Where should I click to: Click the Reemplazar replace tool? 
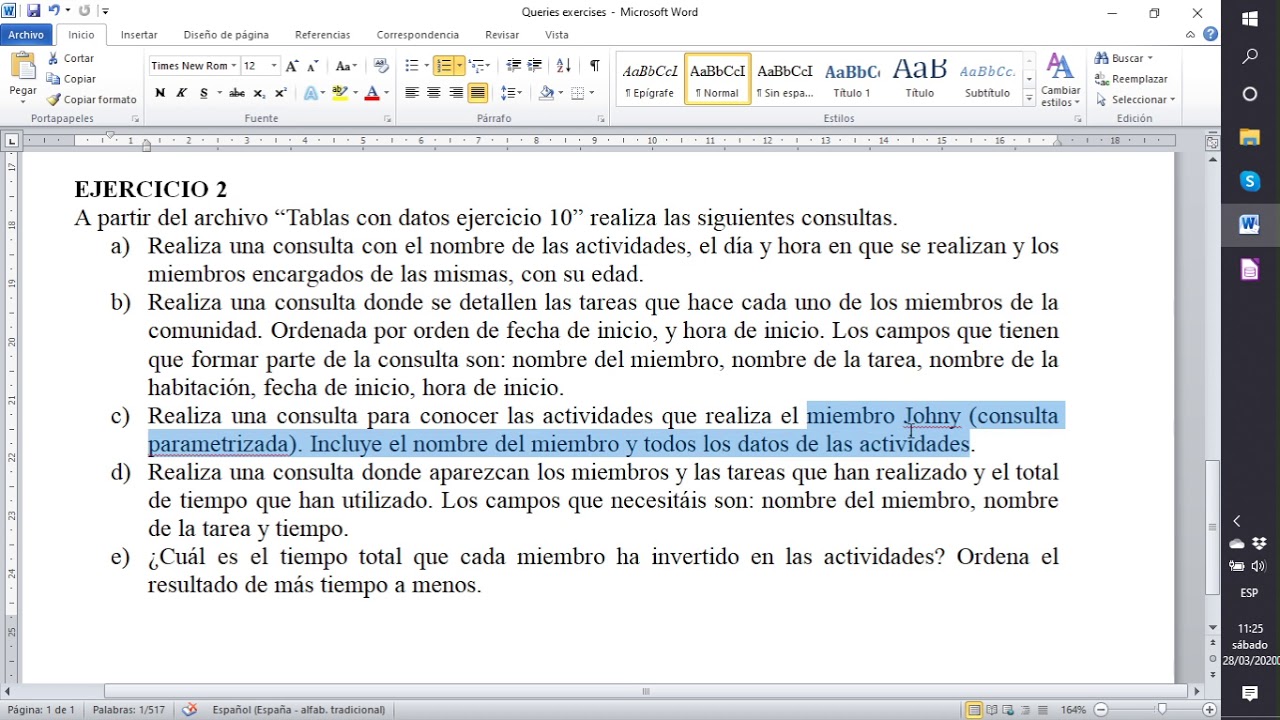[x=1131, y=79]
